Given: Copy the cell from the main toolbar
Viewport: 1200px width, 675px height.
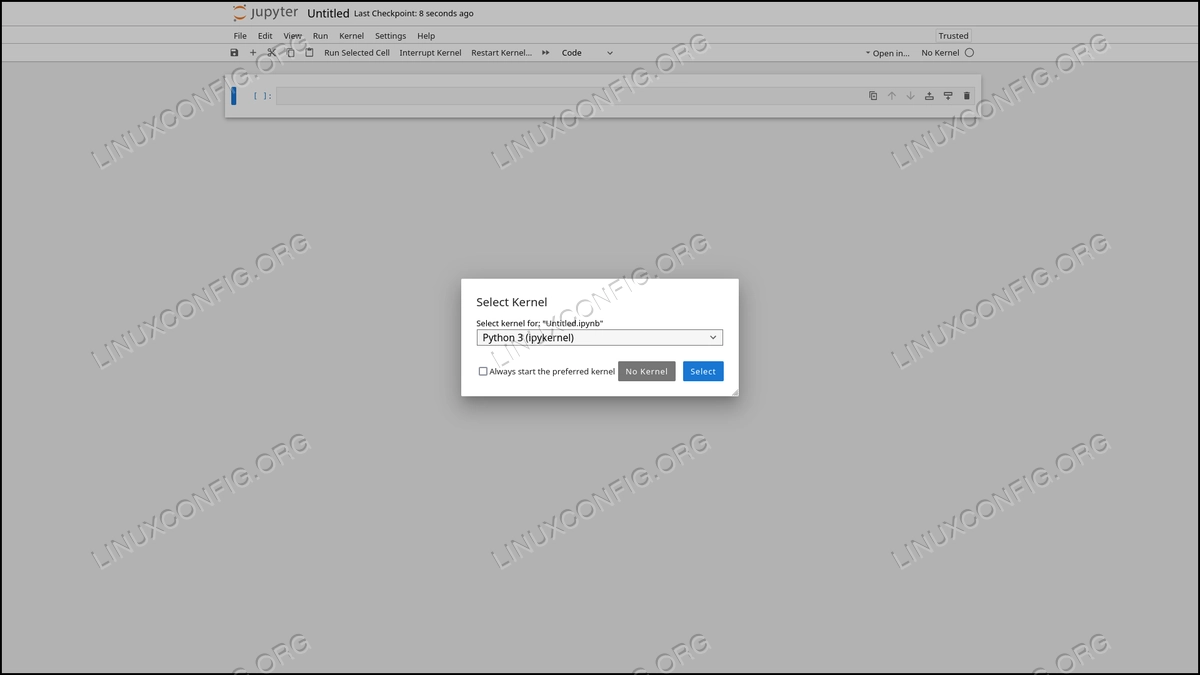Looking at the screenshot, I should [291, 53].
